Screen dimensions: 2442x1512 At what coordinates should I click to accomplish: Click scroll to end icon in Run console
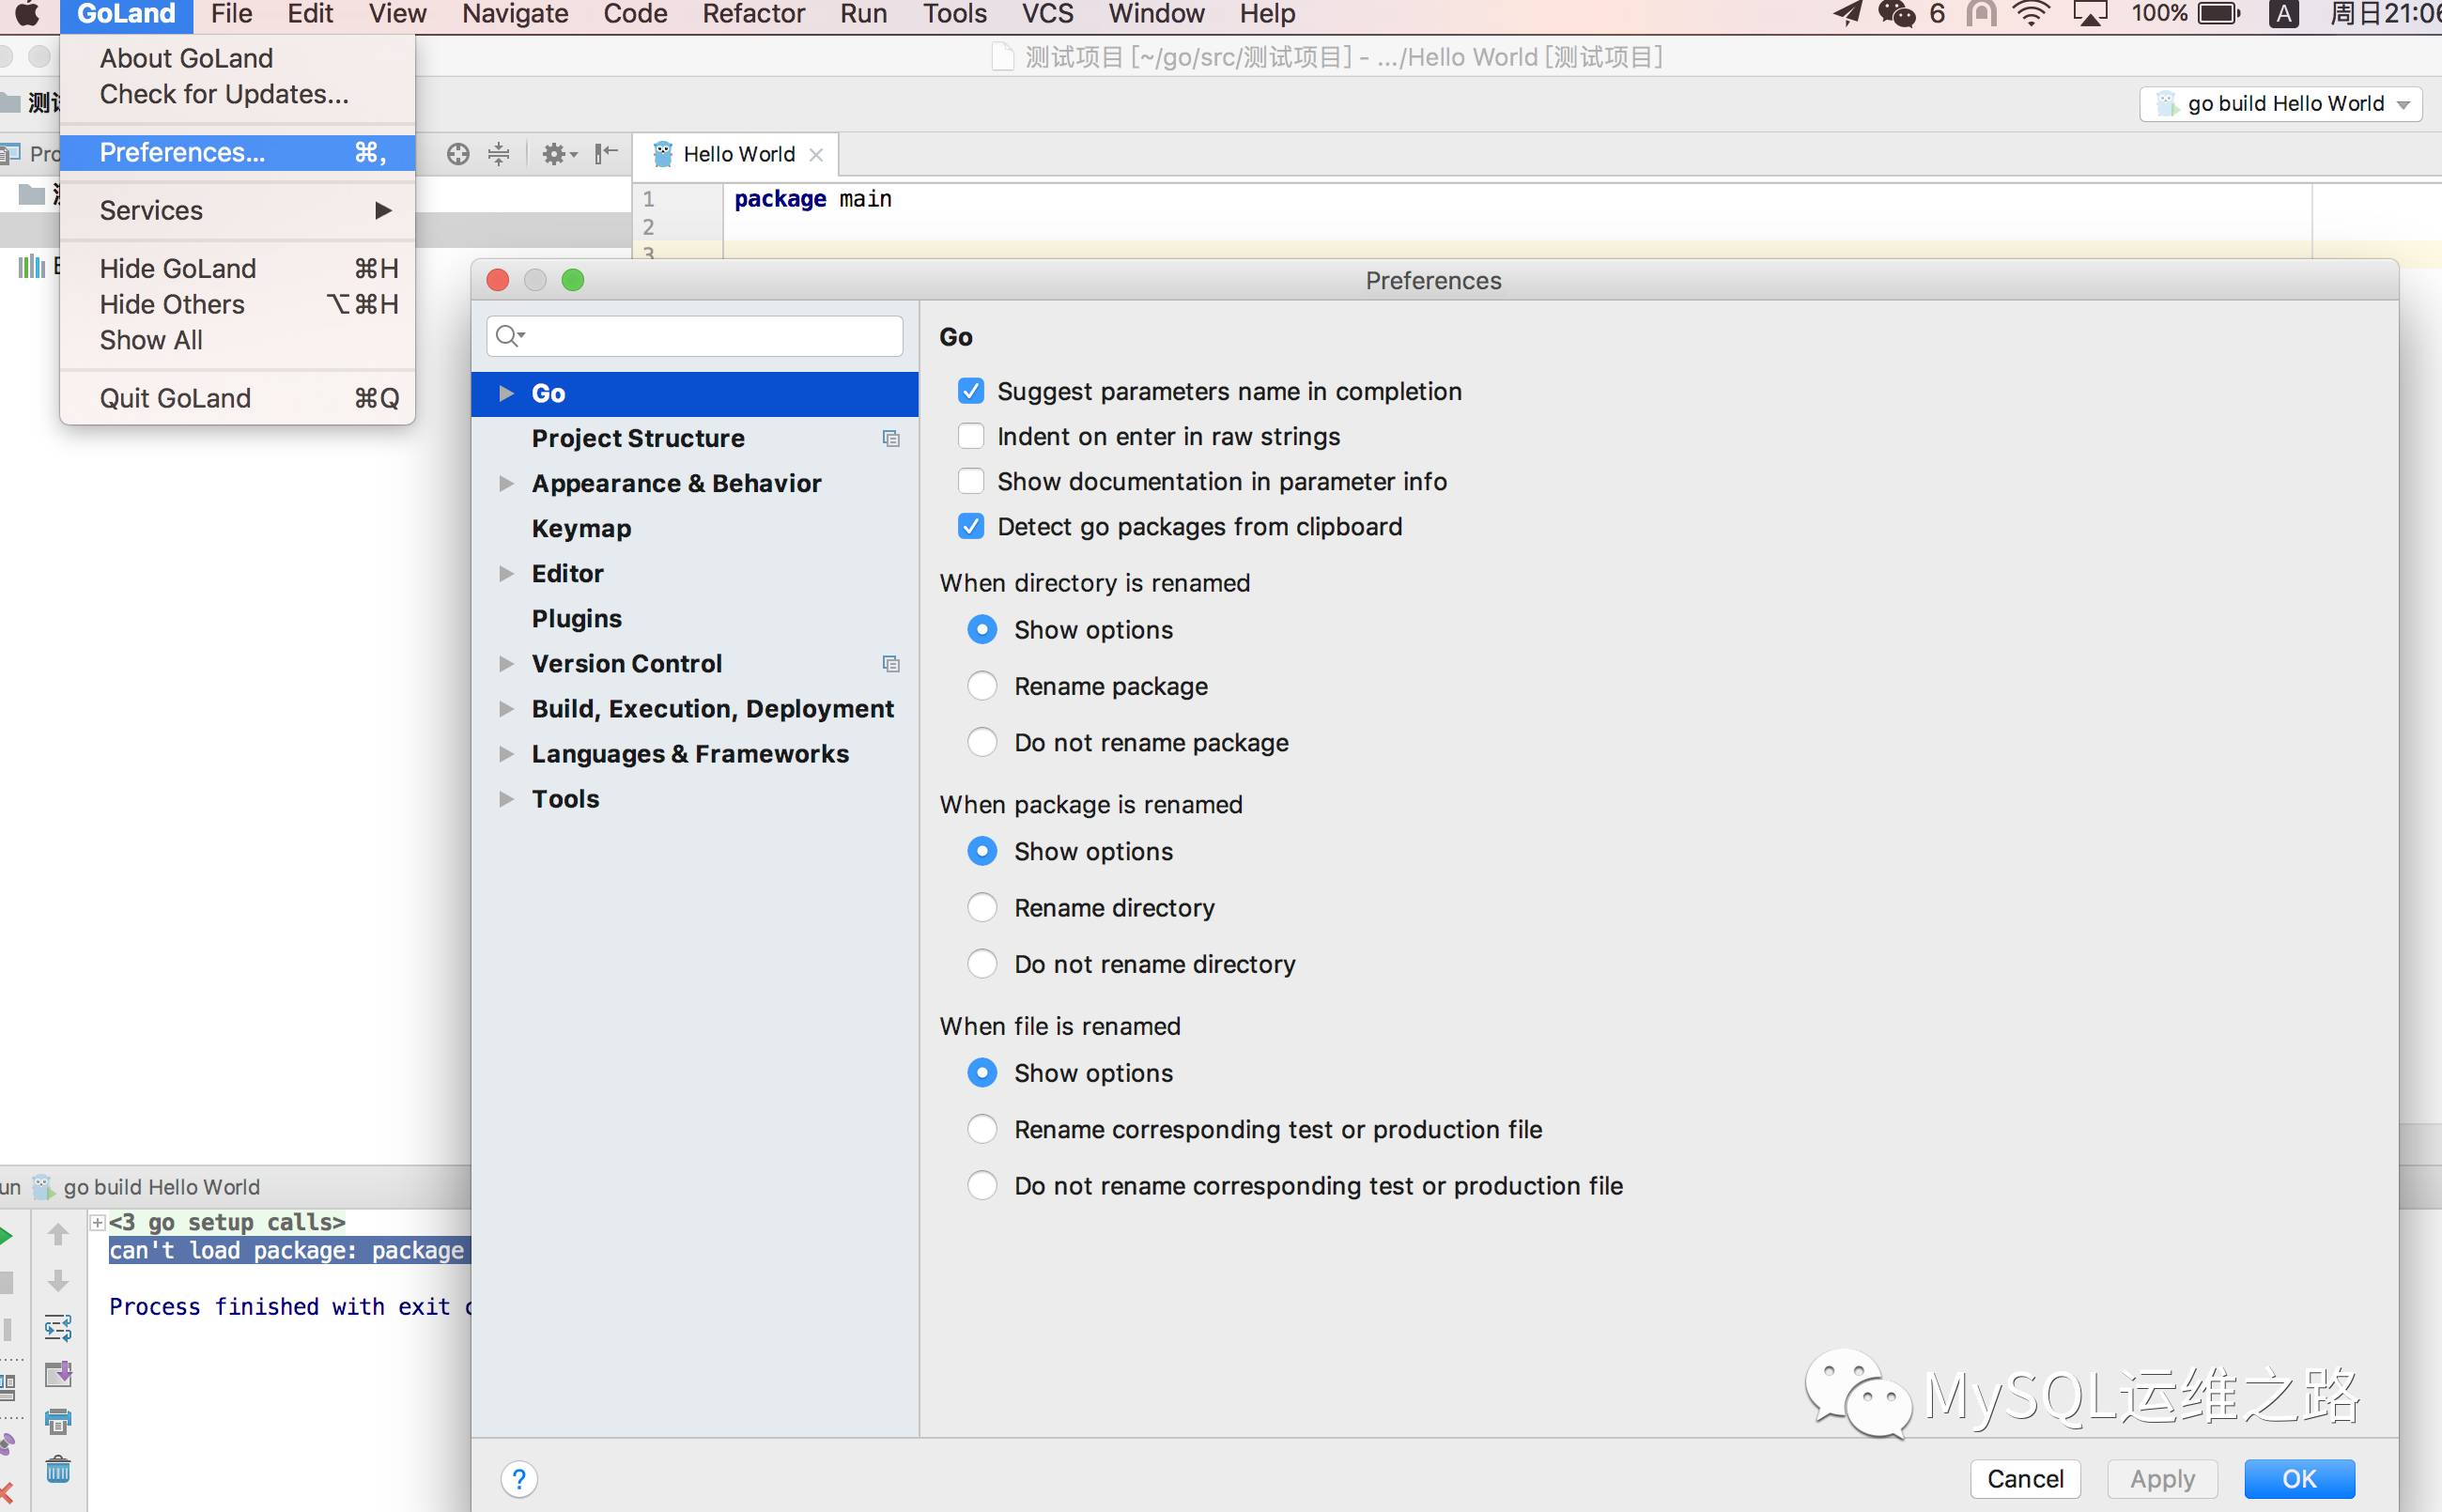[x=58, y=1374]
